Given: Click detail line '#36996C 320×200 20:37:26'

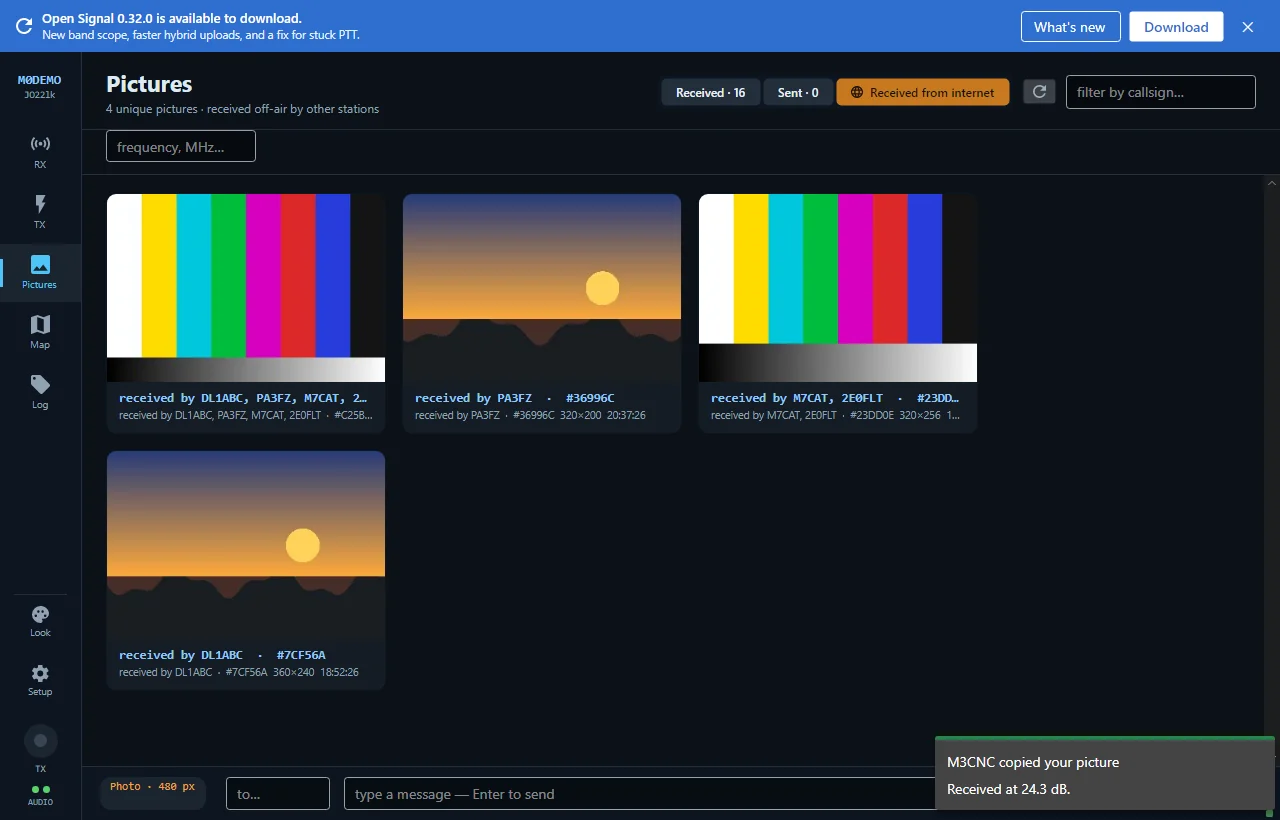Looking at the screenshot, I should point(579,415).
